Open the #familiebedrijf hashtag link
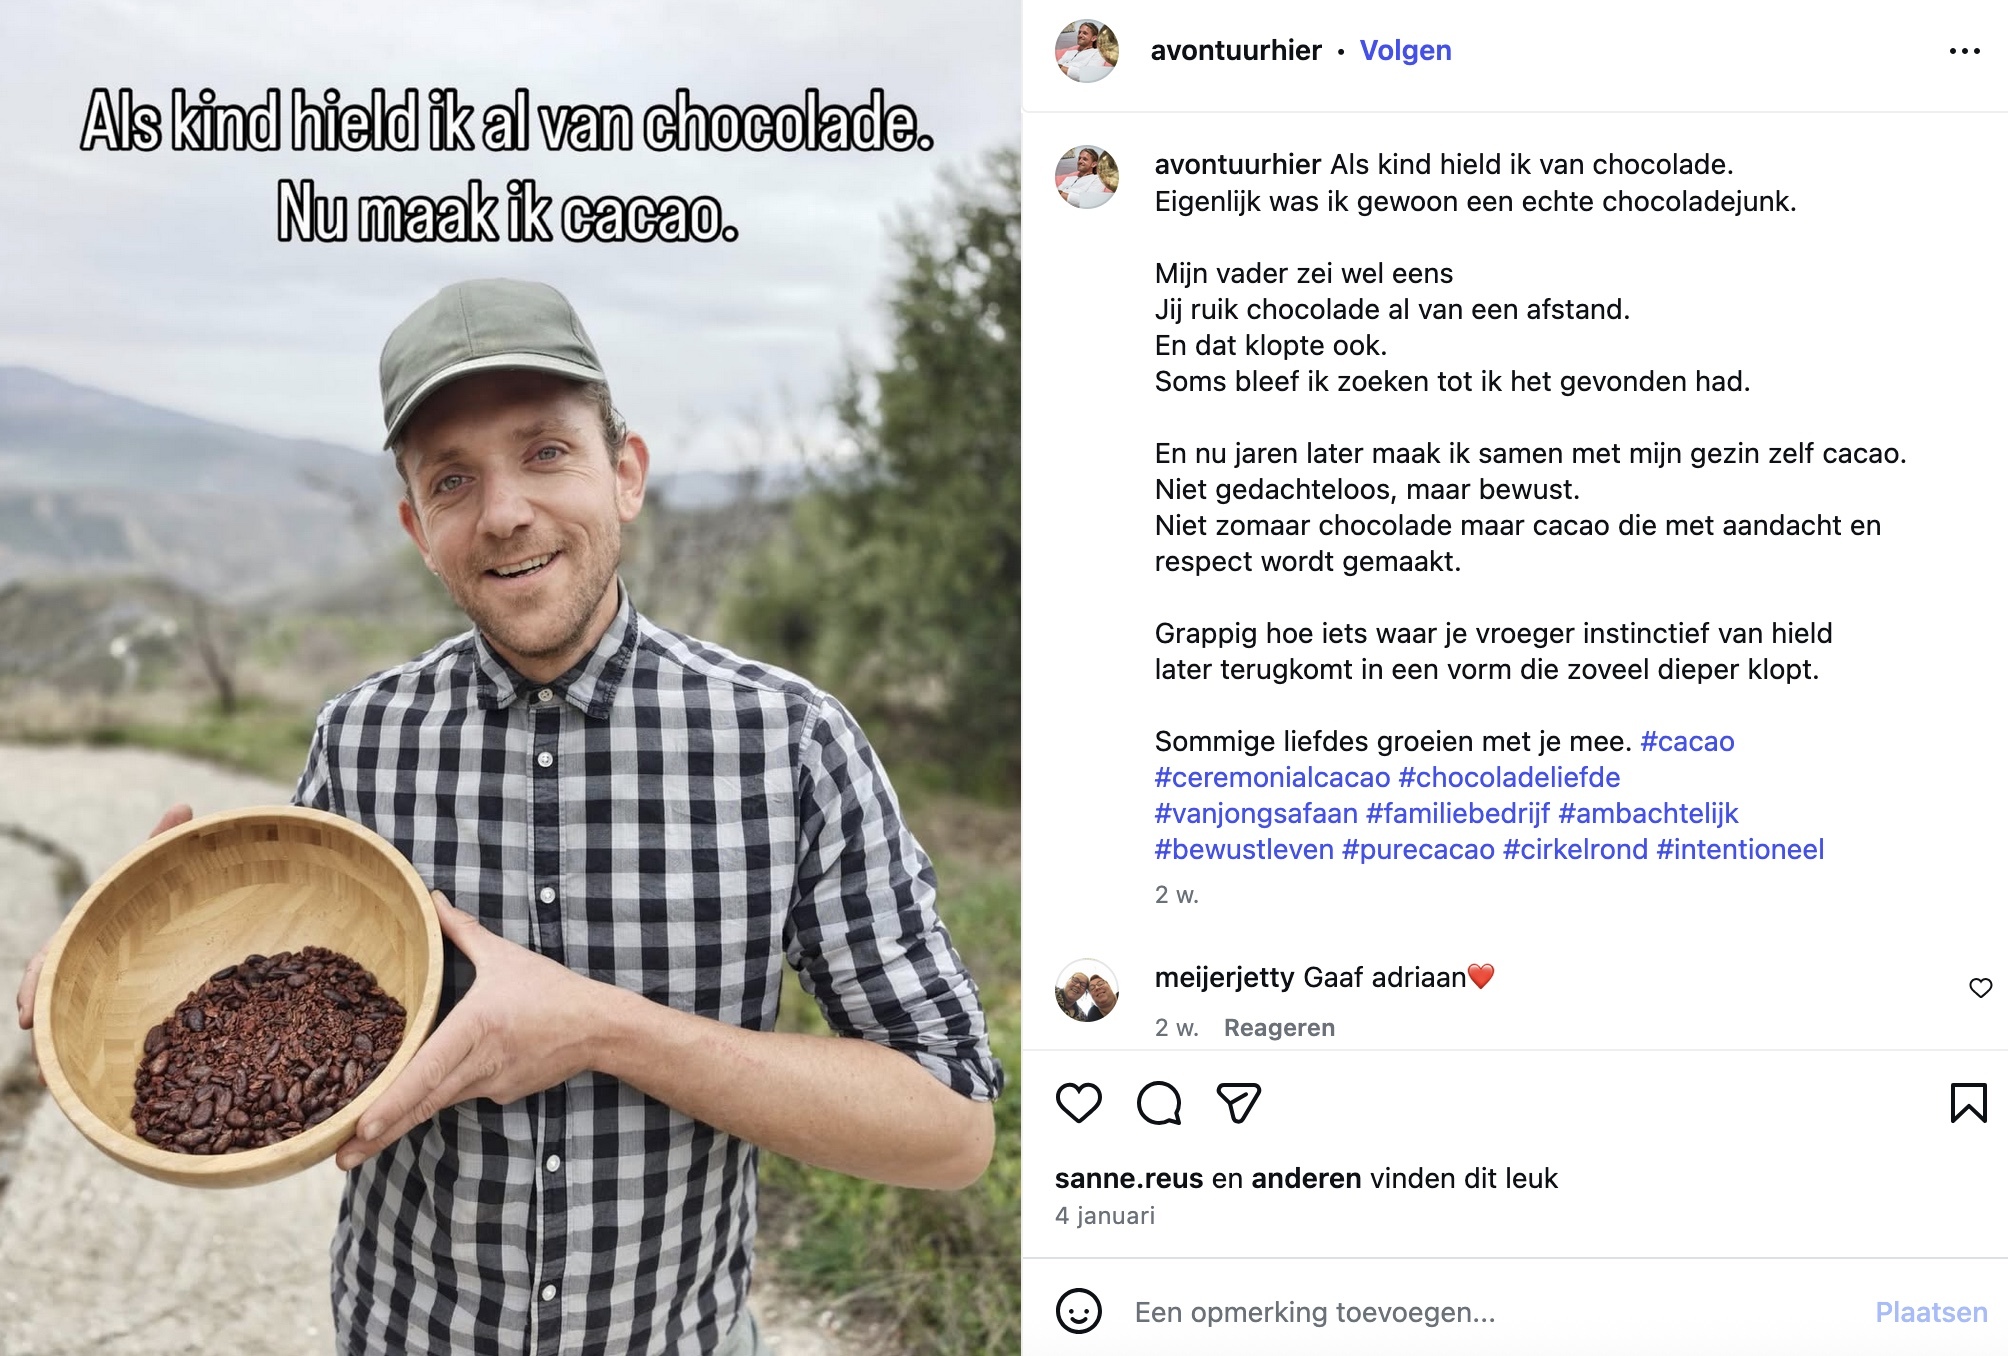 point(1457,813)
